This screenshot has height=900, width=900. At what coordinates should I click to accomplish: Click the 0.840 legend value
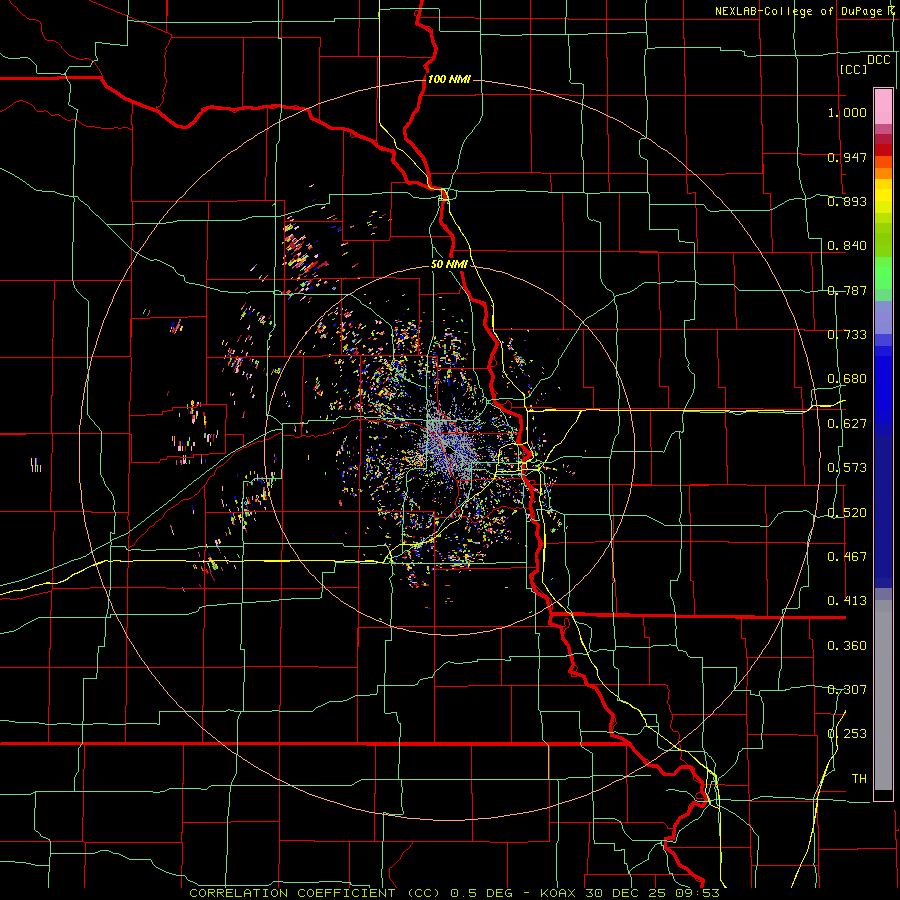click(847, 246)
